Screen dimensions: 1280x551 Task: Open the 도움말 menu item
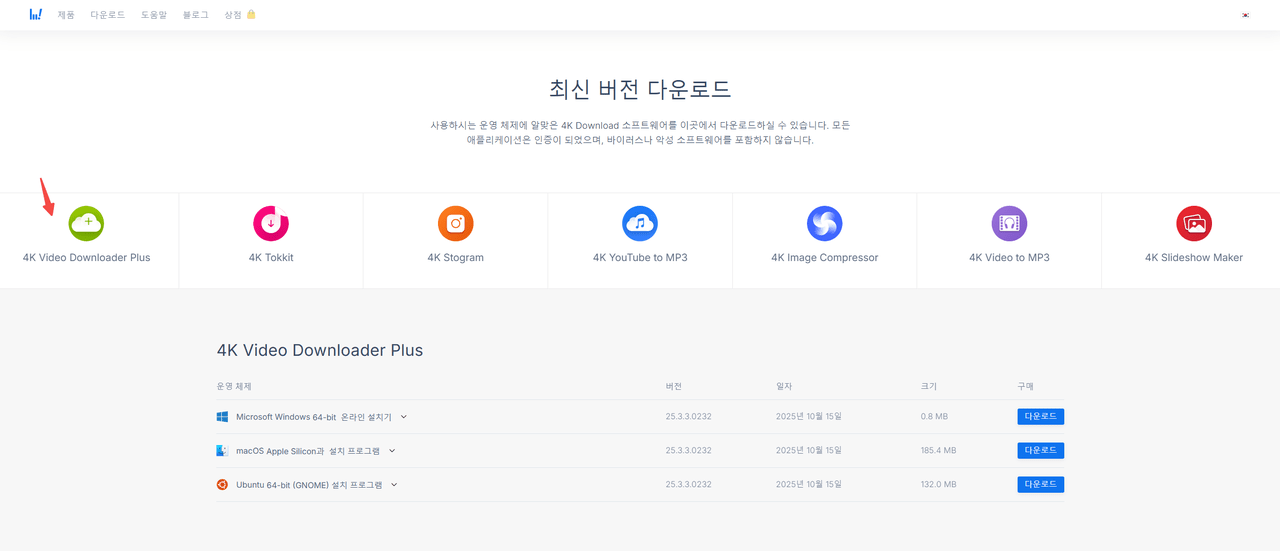click(154, 15)
